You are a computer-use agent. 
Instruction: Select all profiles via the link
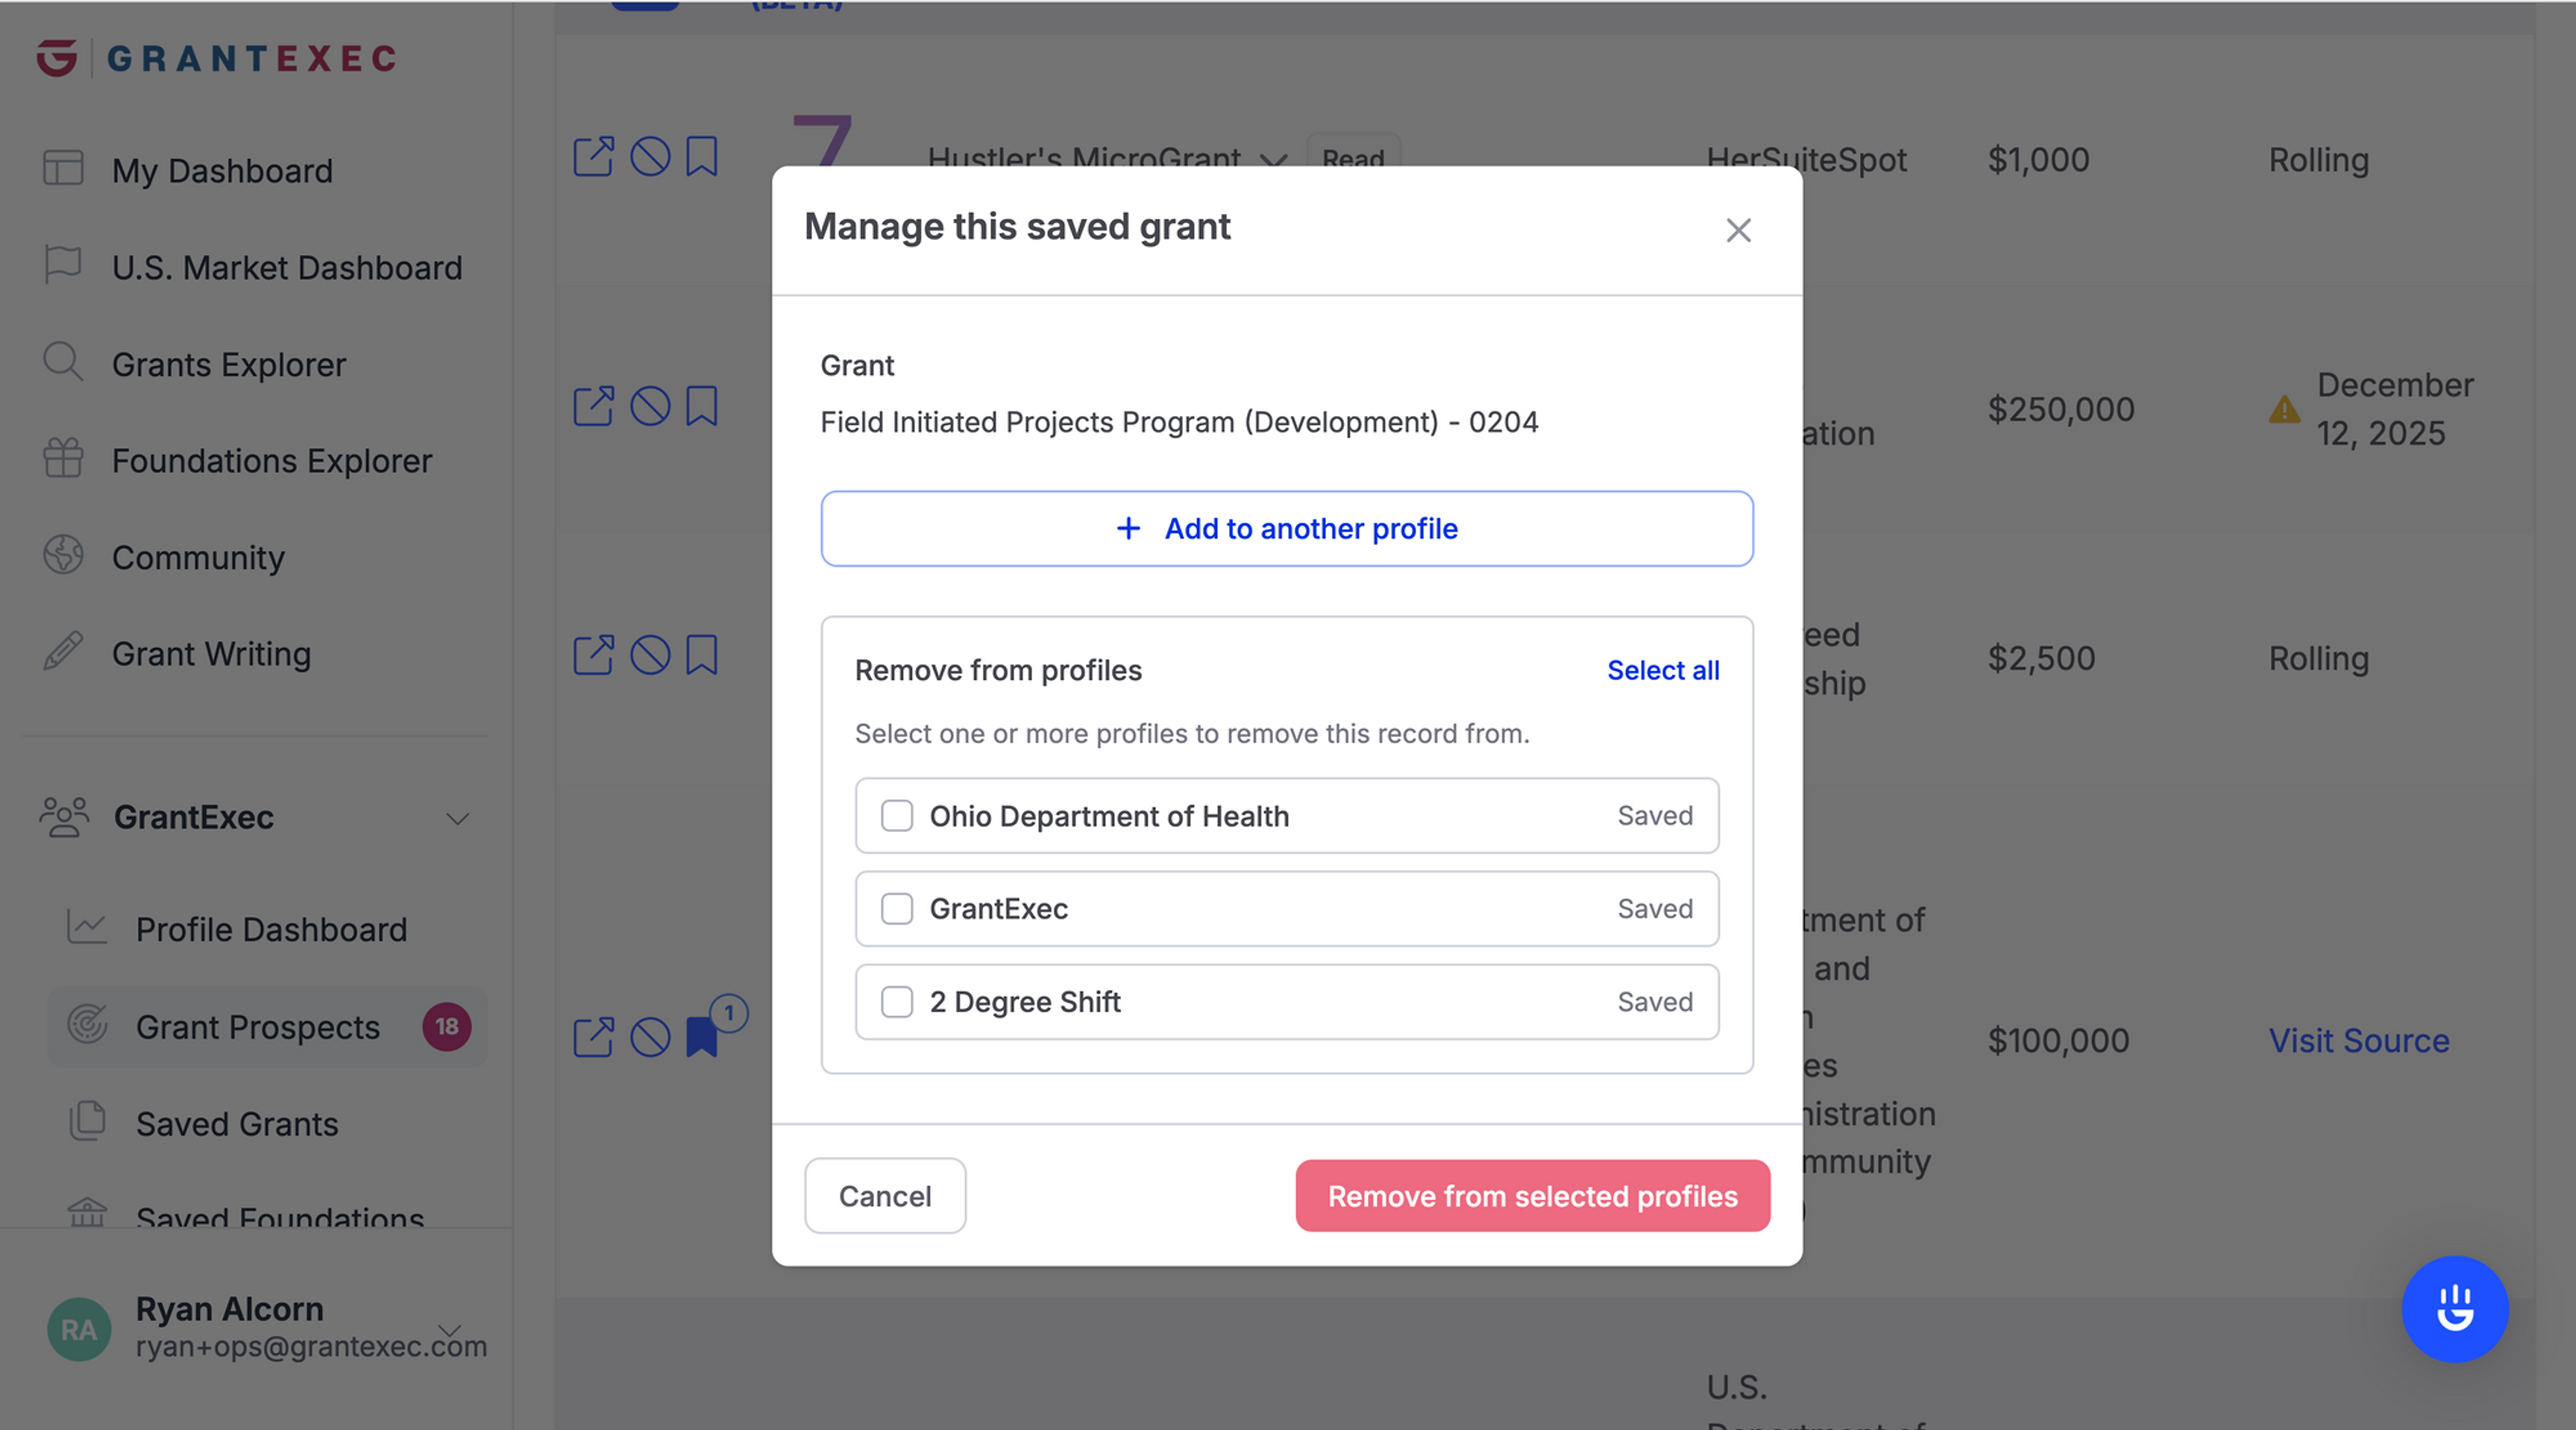coord(1663,670)
